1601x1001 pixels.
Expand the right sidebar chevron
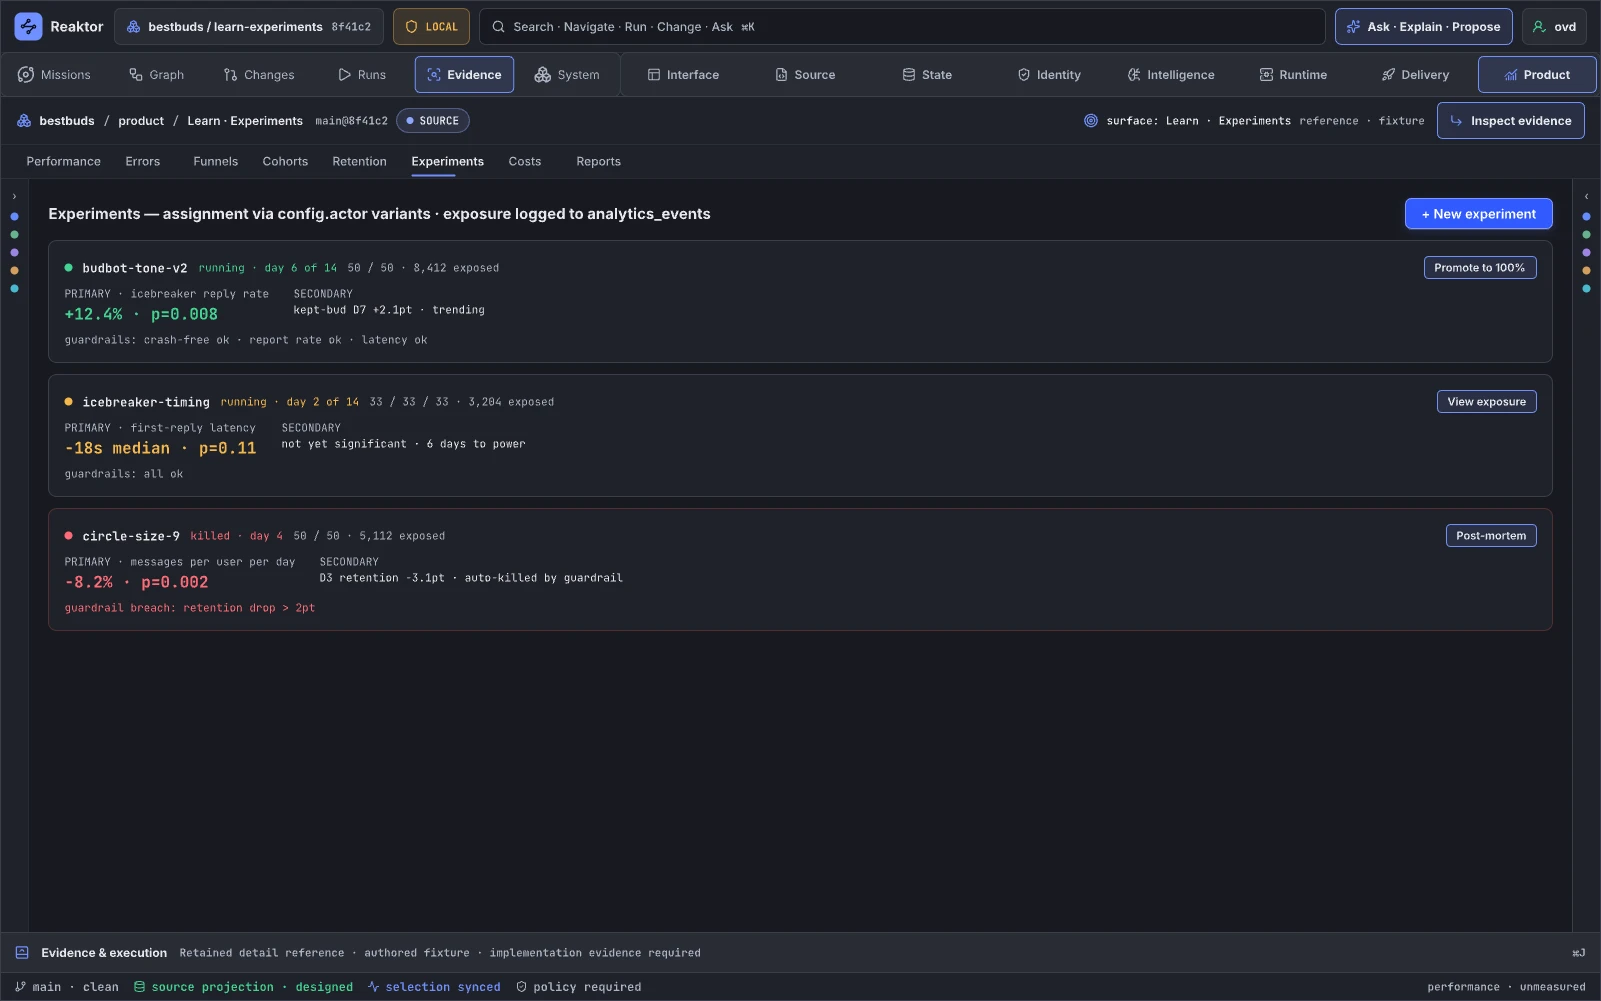(1586, 197)
